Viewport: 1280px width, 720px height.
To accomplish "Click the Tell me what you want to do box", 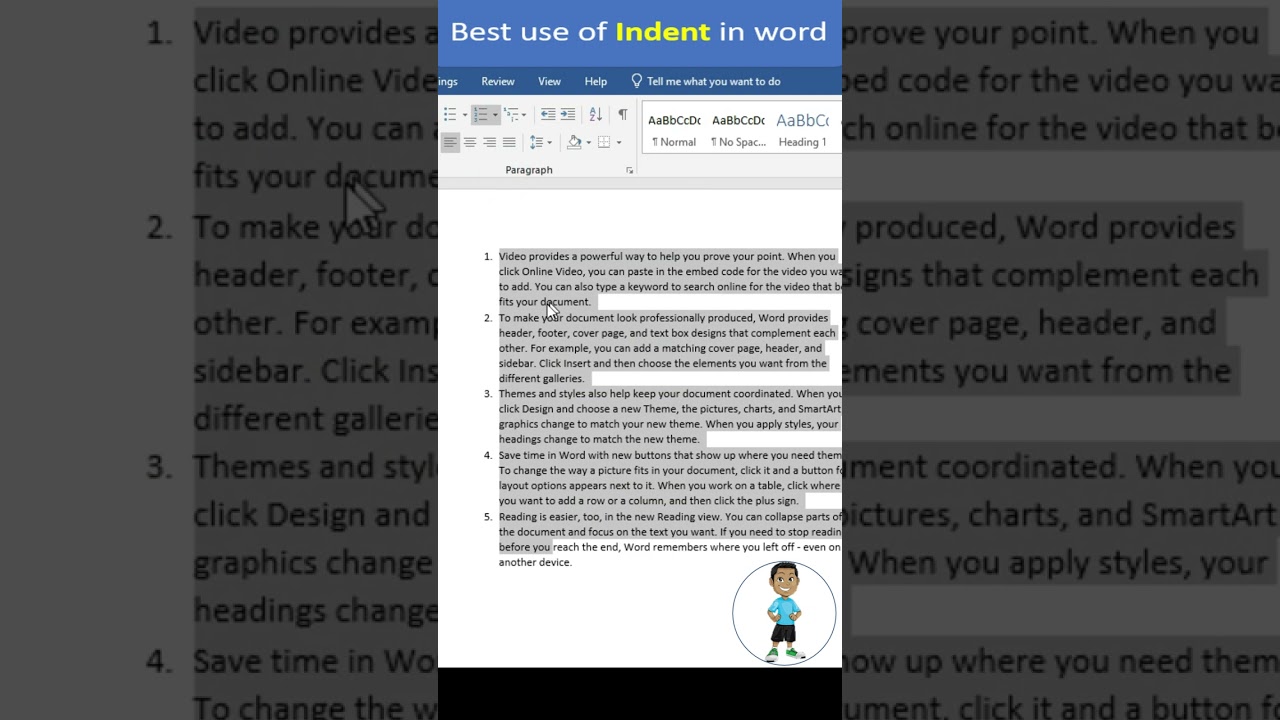I will tap(713, 82).
